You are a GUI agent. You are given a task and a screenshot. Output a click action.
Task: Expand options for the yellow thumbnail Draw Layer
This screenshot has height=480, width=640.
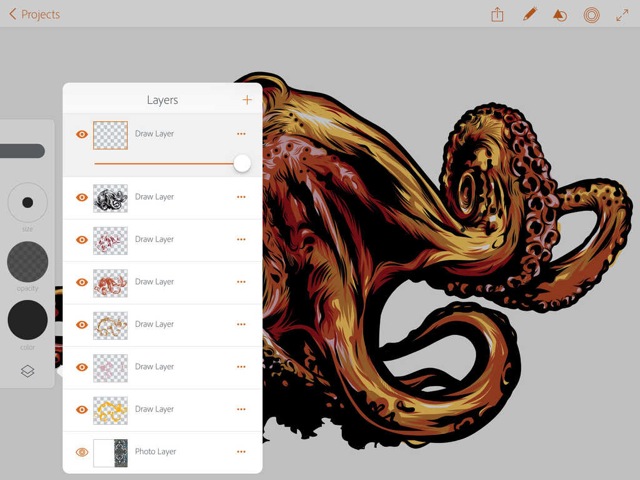[x=241, y=409]
